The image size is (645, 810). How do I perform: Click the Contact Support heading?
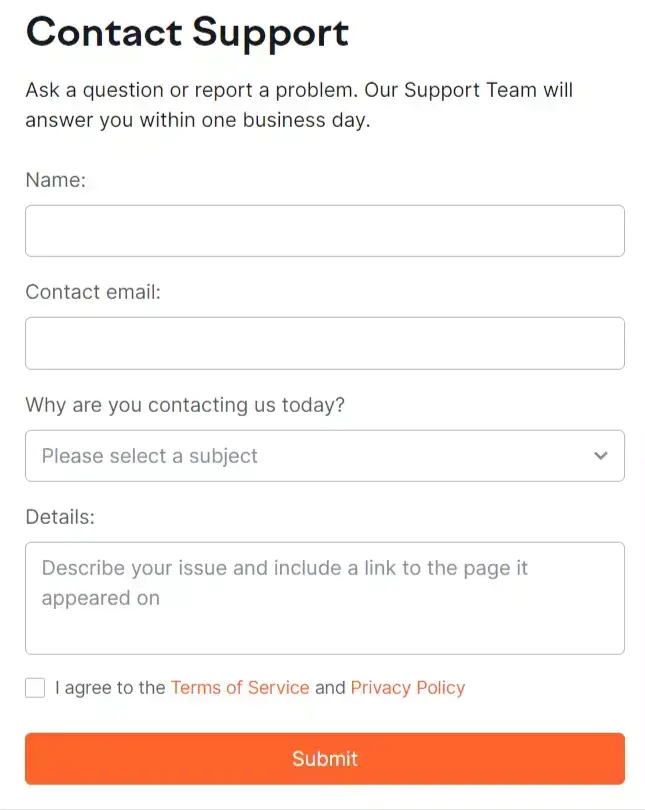pos(187,33)
